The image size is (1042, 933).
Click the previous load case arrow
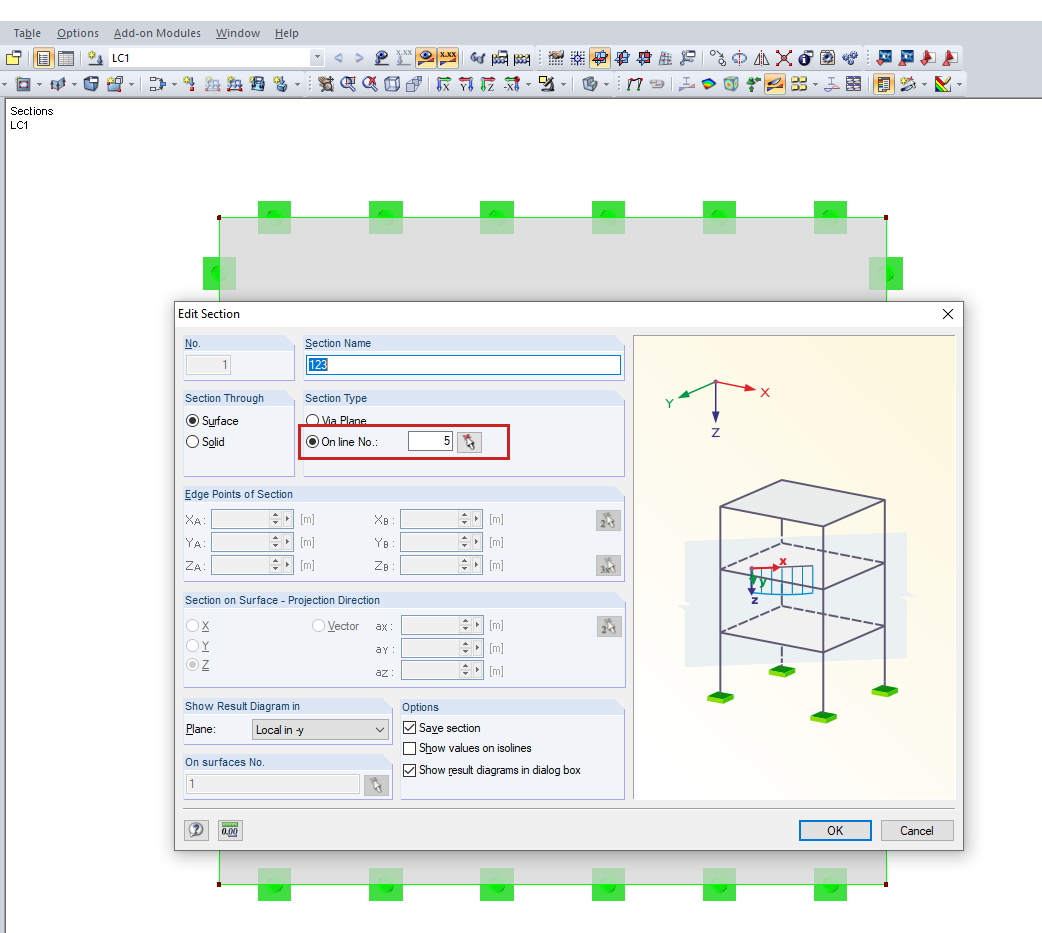click(x=338, y=58)
